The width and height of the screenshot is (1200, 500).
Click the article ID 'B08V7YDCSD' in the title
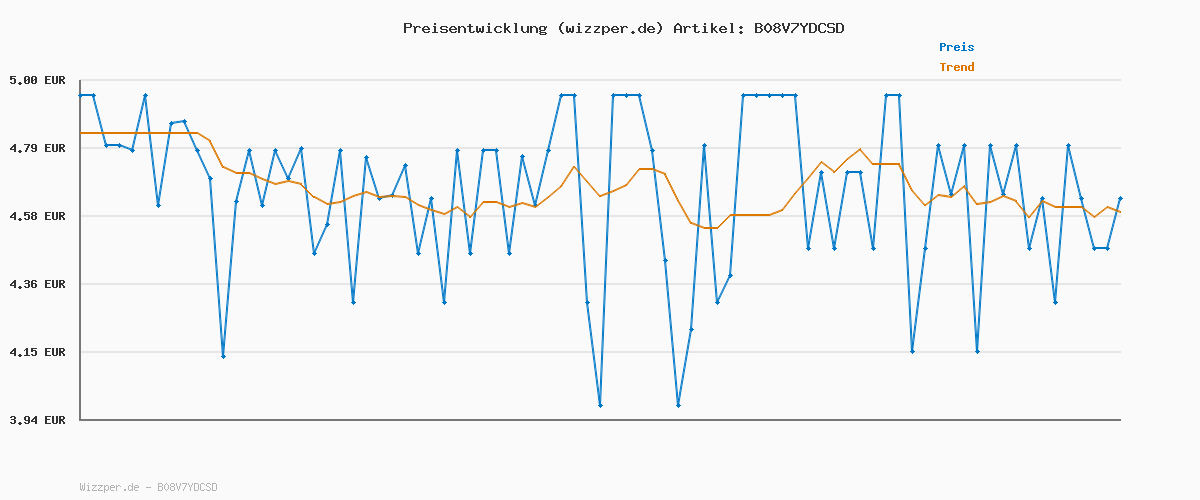pyautogui.click(x=795, y=28)
